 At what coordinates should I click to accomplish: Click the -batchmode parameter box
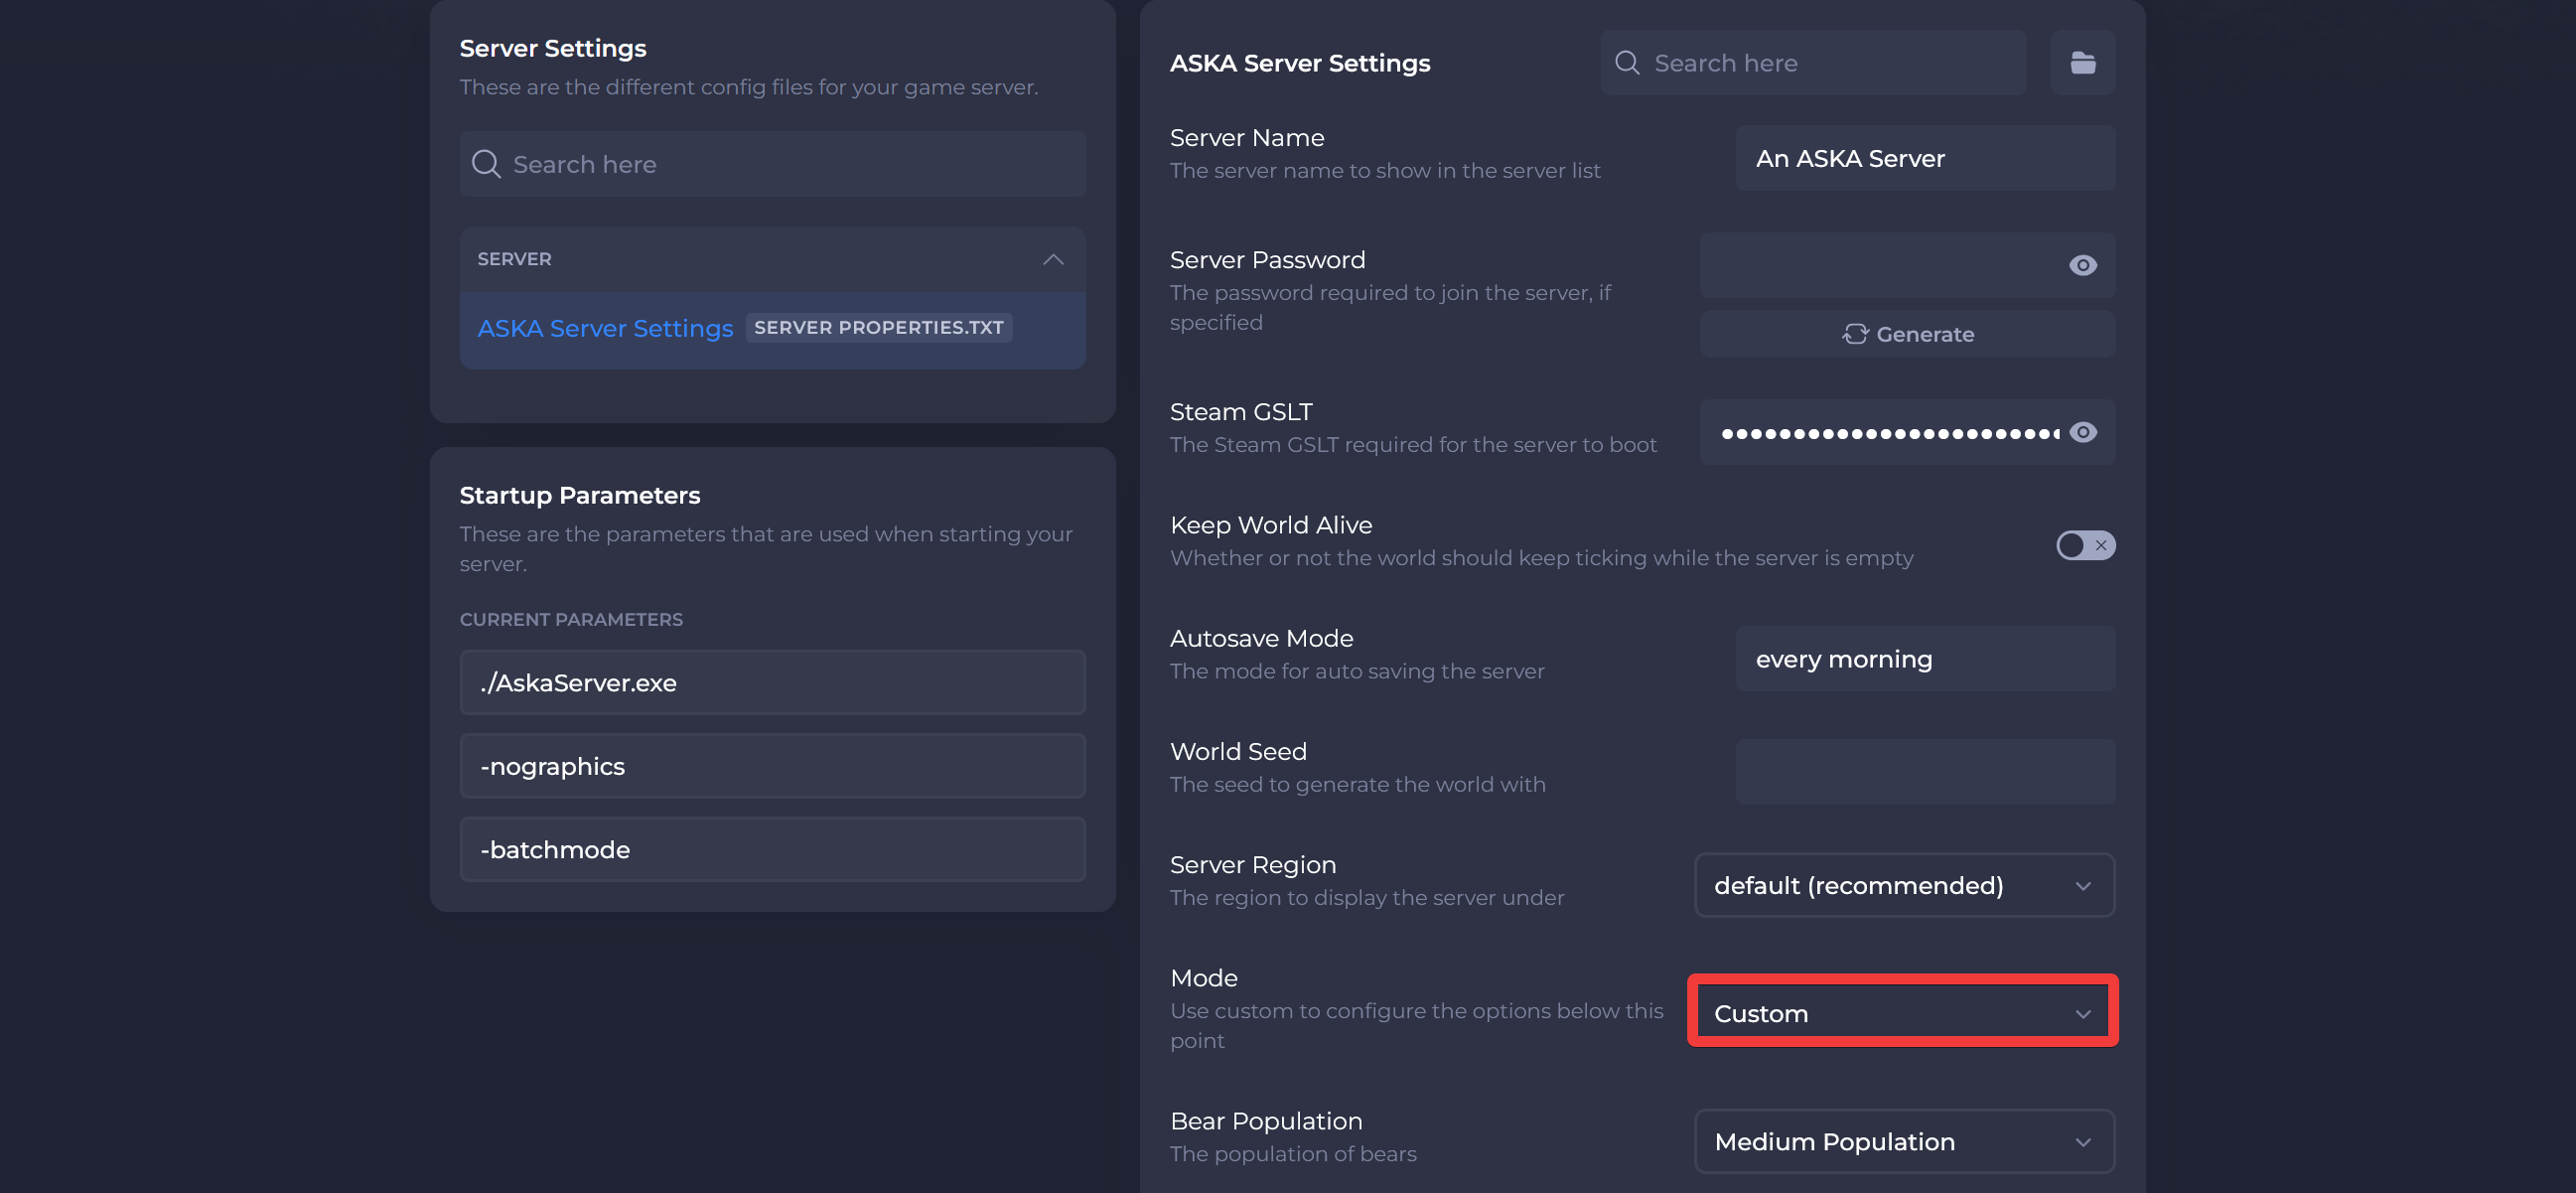coord(772,849)
